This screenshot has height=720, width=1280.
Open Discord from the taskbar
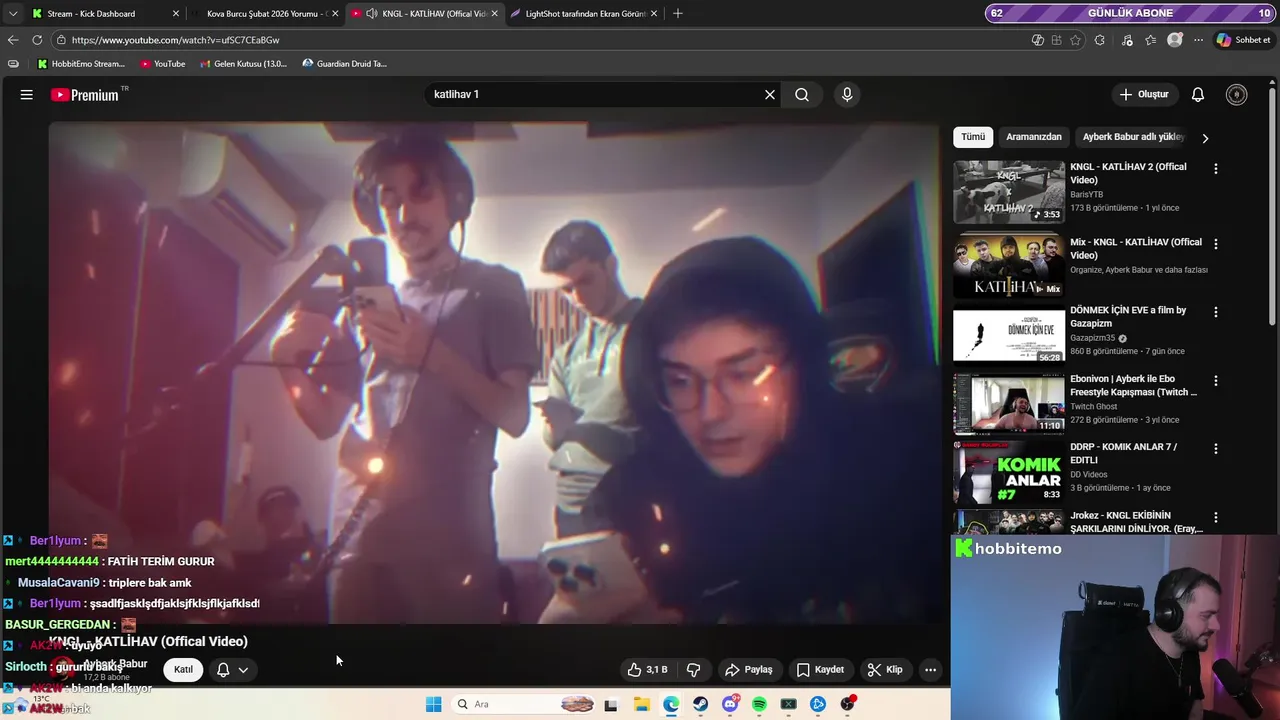point(730,704)
